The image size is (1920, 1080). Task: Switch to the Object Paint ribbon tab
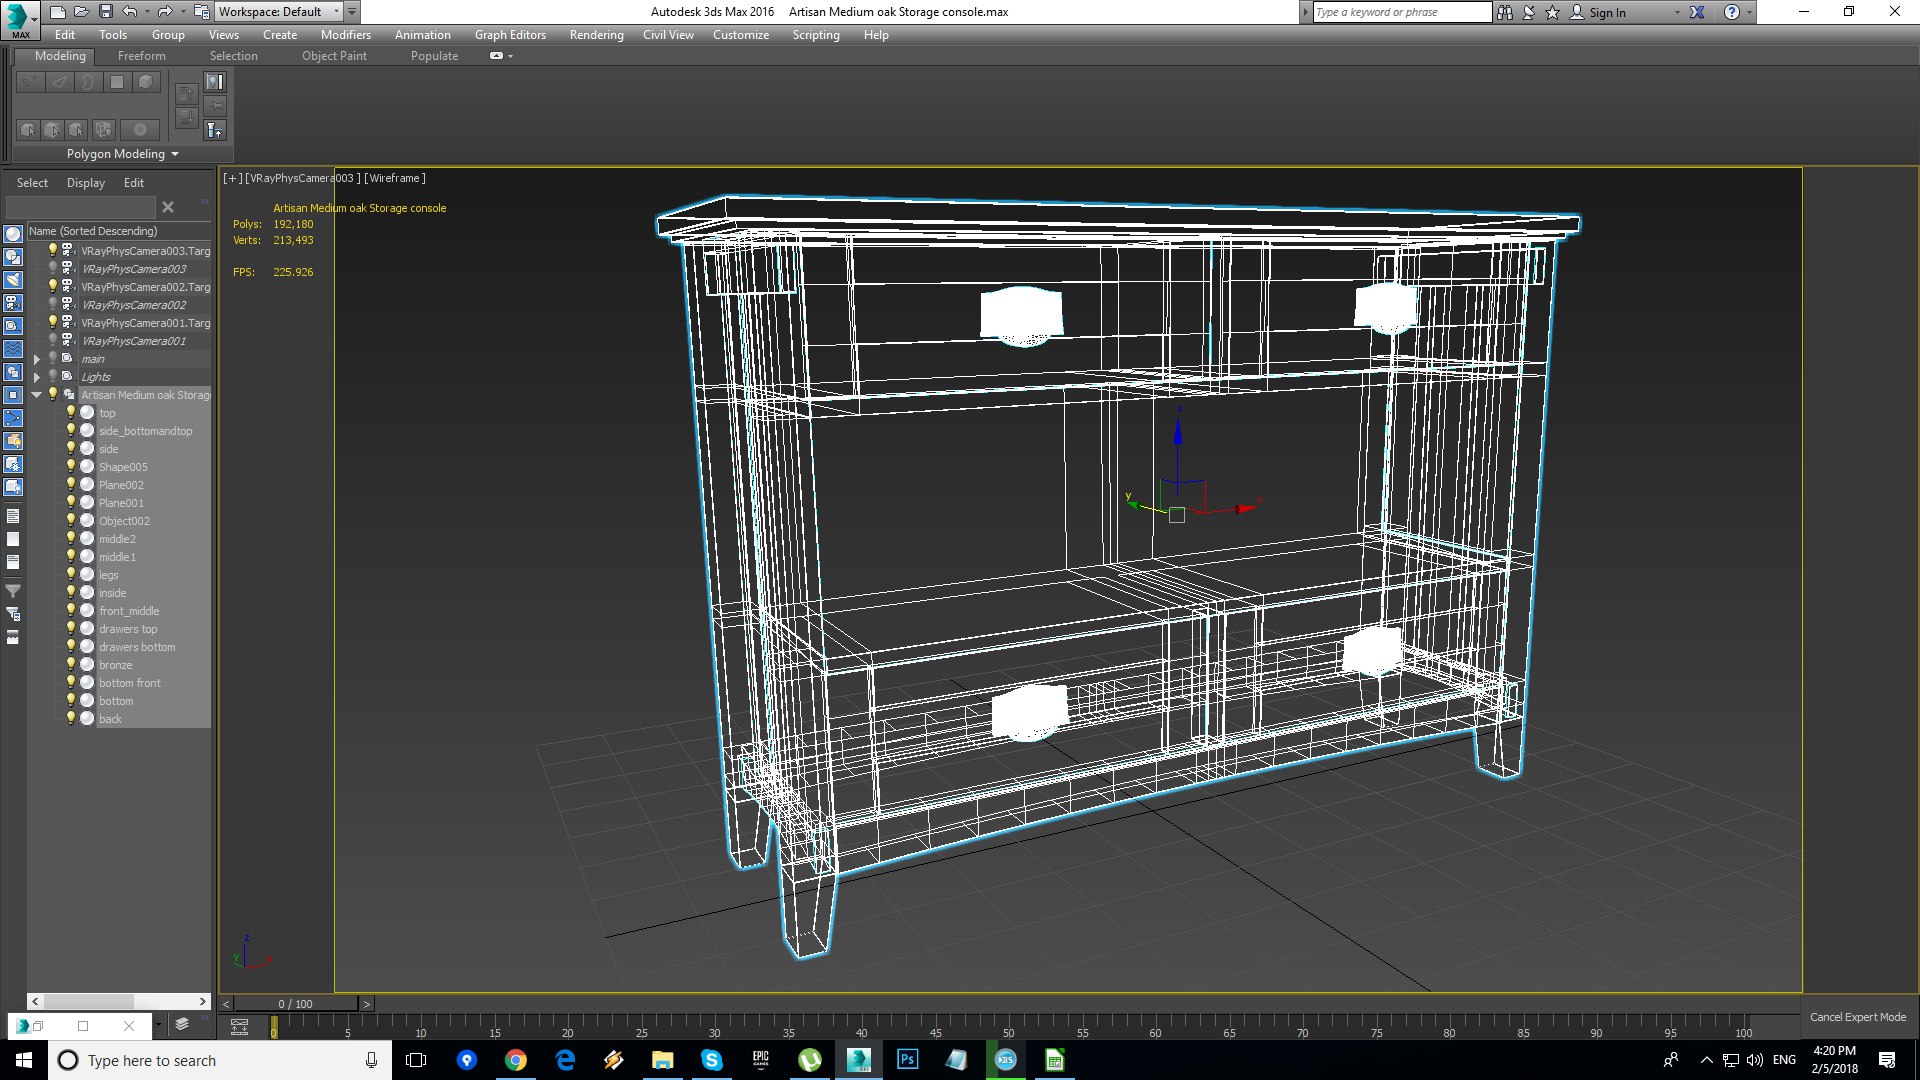point(334,56)
